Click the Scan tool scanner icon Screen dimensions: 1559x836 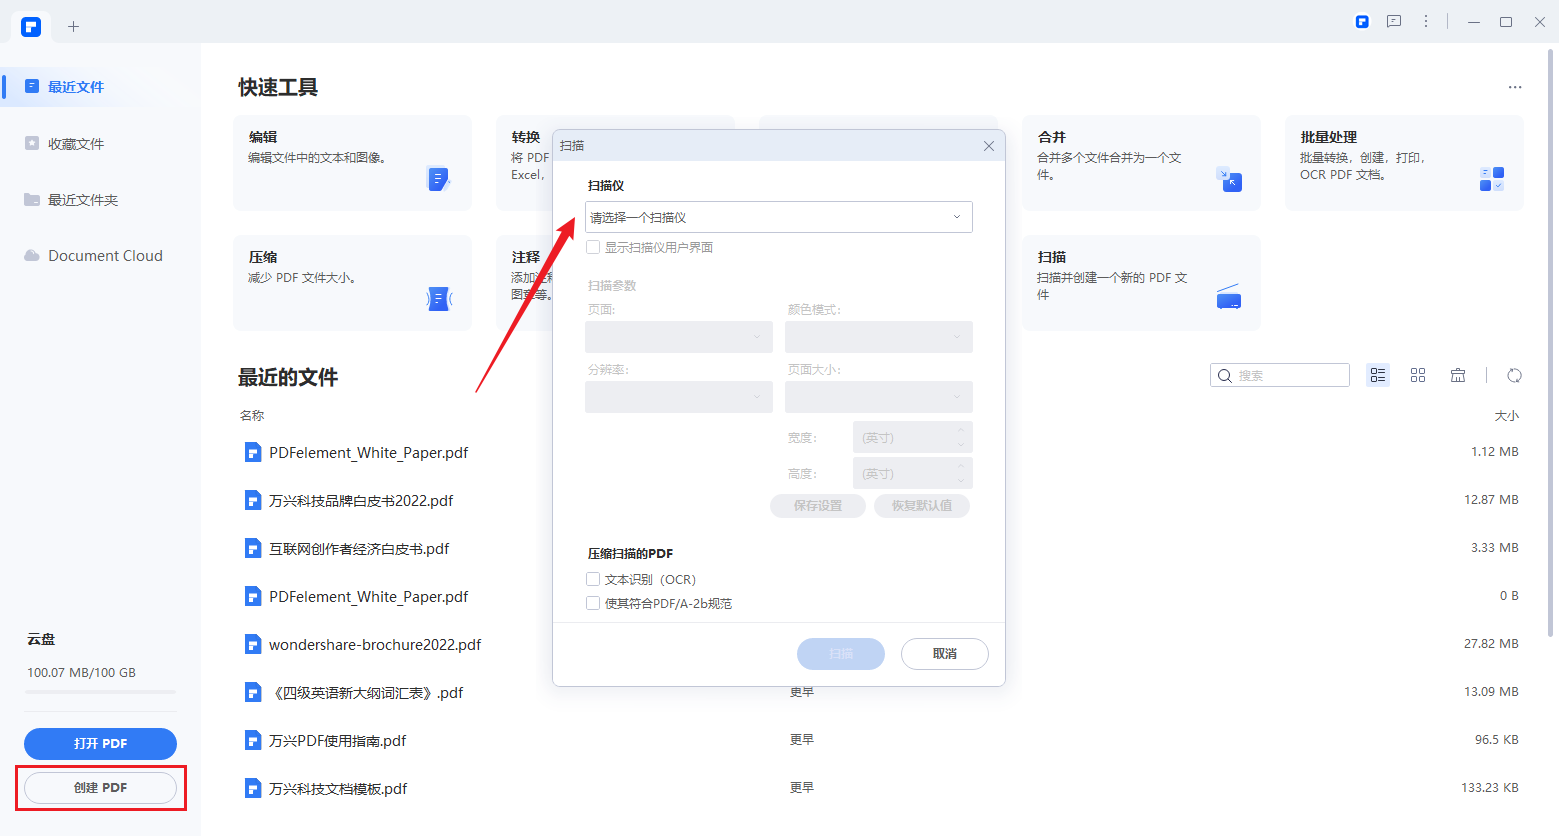click(1228, 297)
